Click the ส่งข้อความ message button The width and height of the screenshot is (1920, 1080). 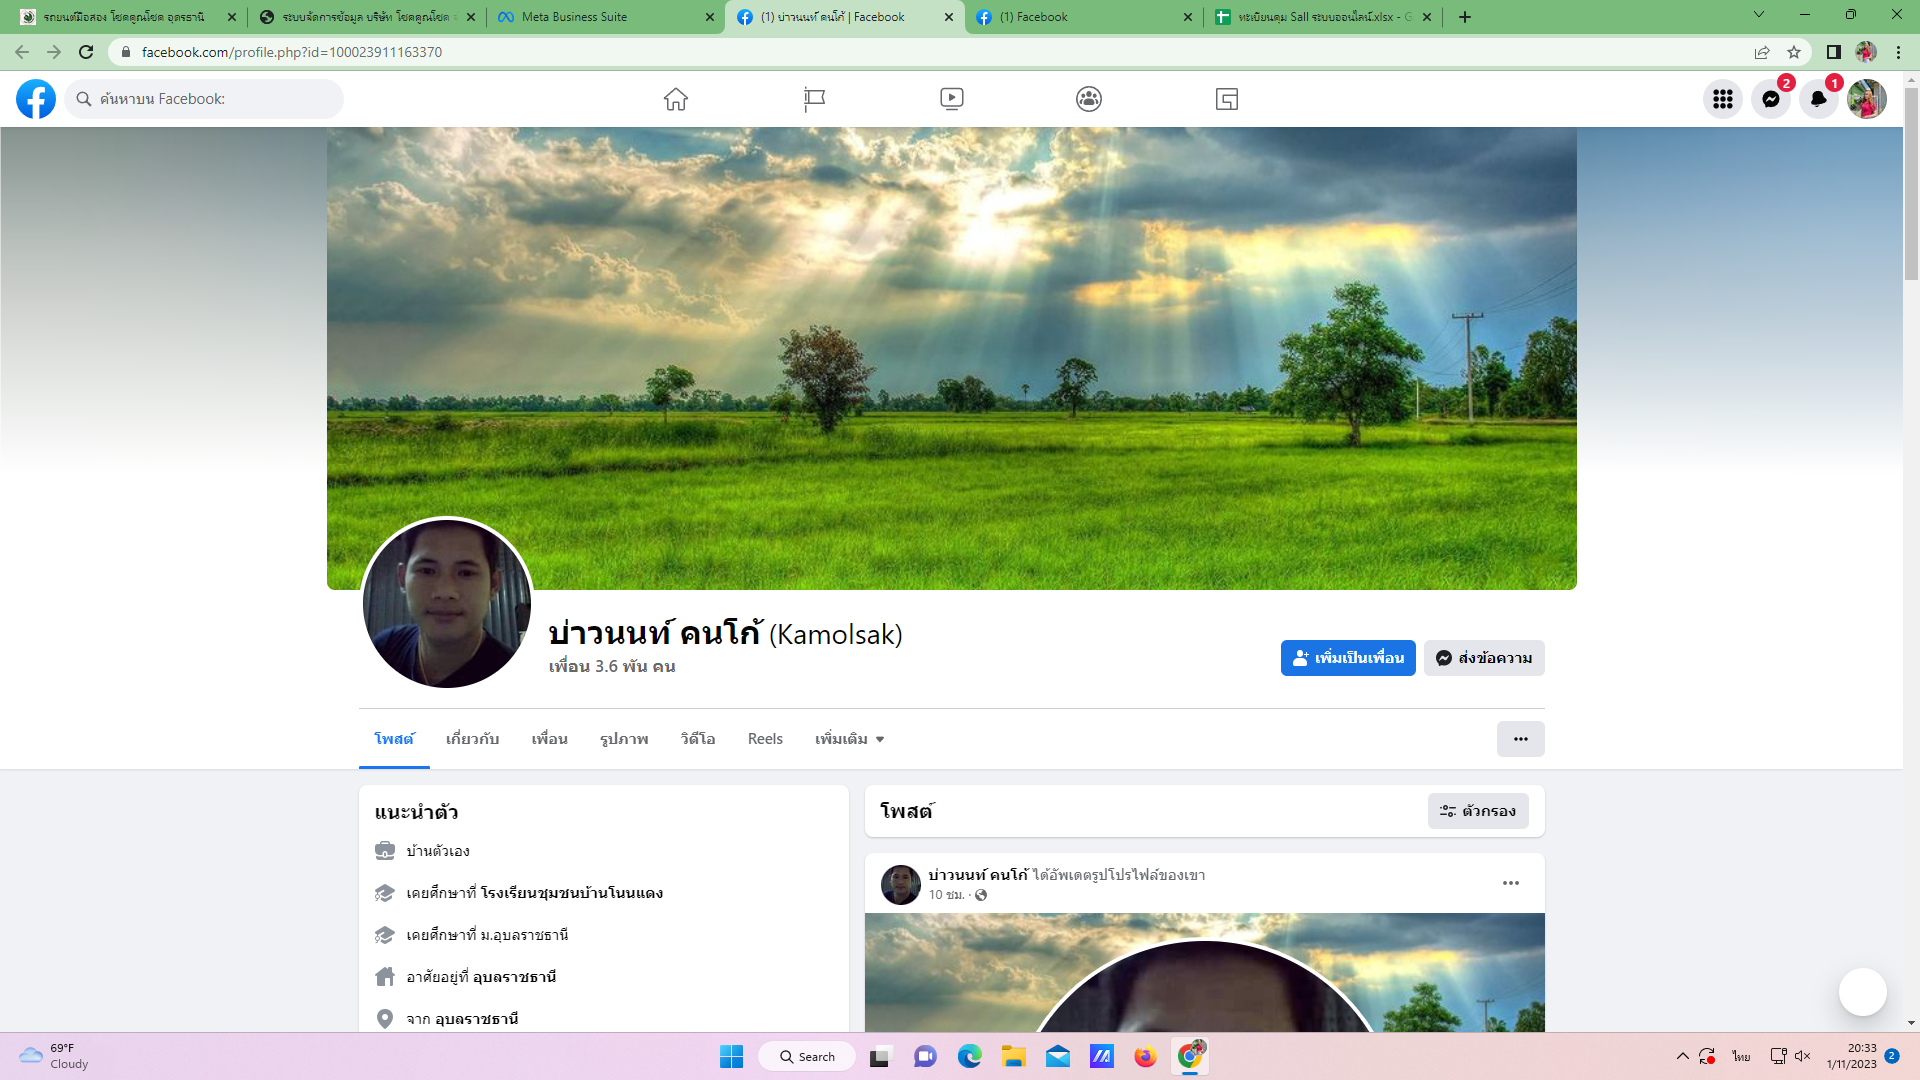click(x=1484, y=658)
